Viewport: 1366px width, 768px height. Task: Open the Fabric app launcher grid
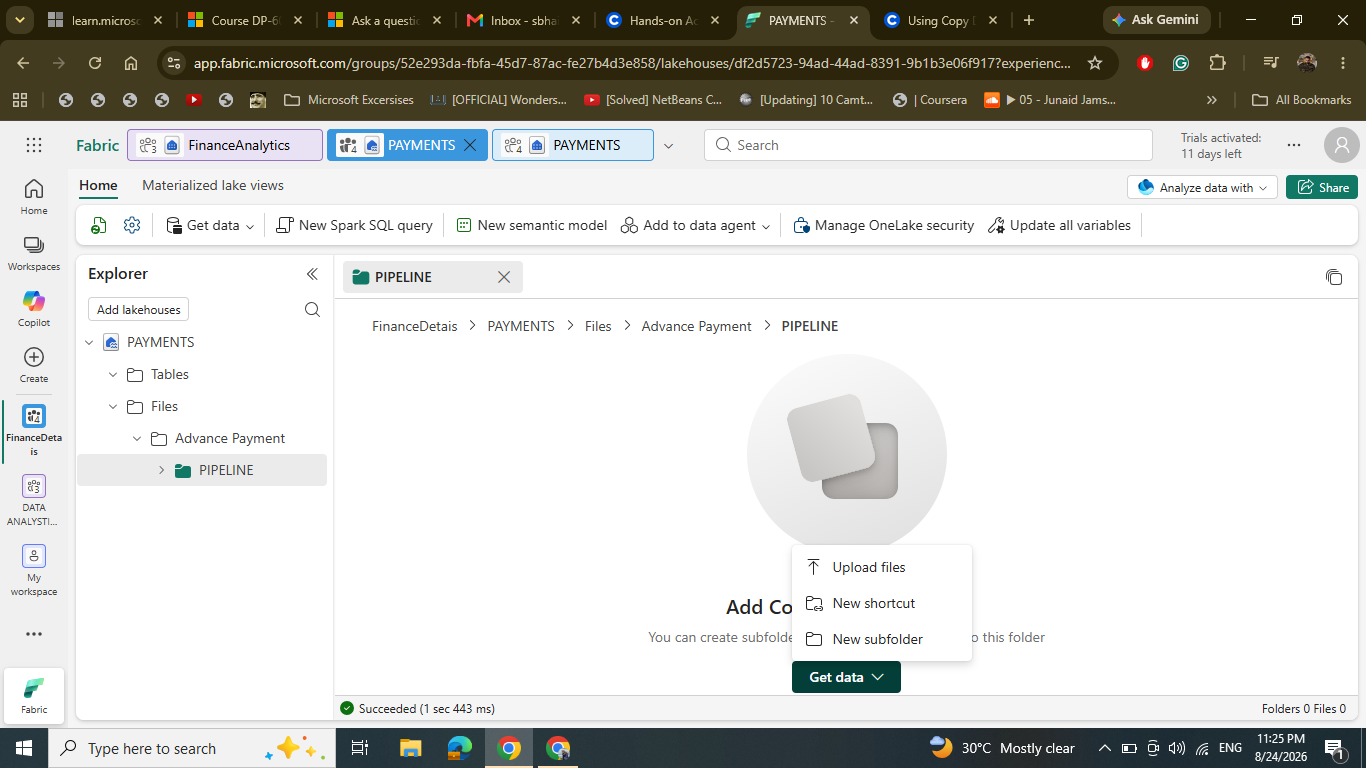point(34,145)
